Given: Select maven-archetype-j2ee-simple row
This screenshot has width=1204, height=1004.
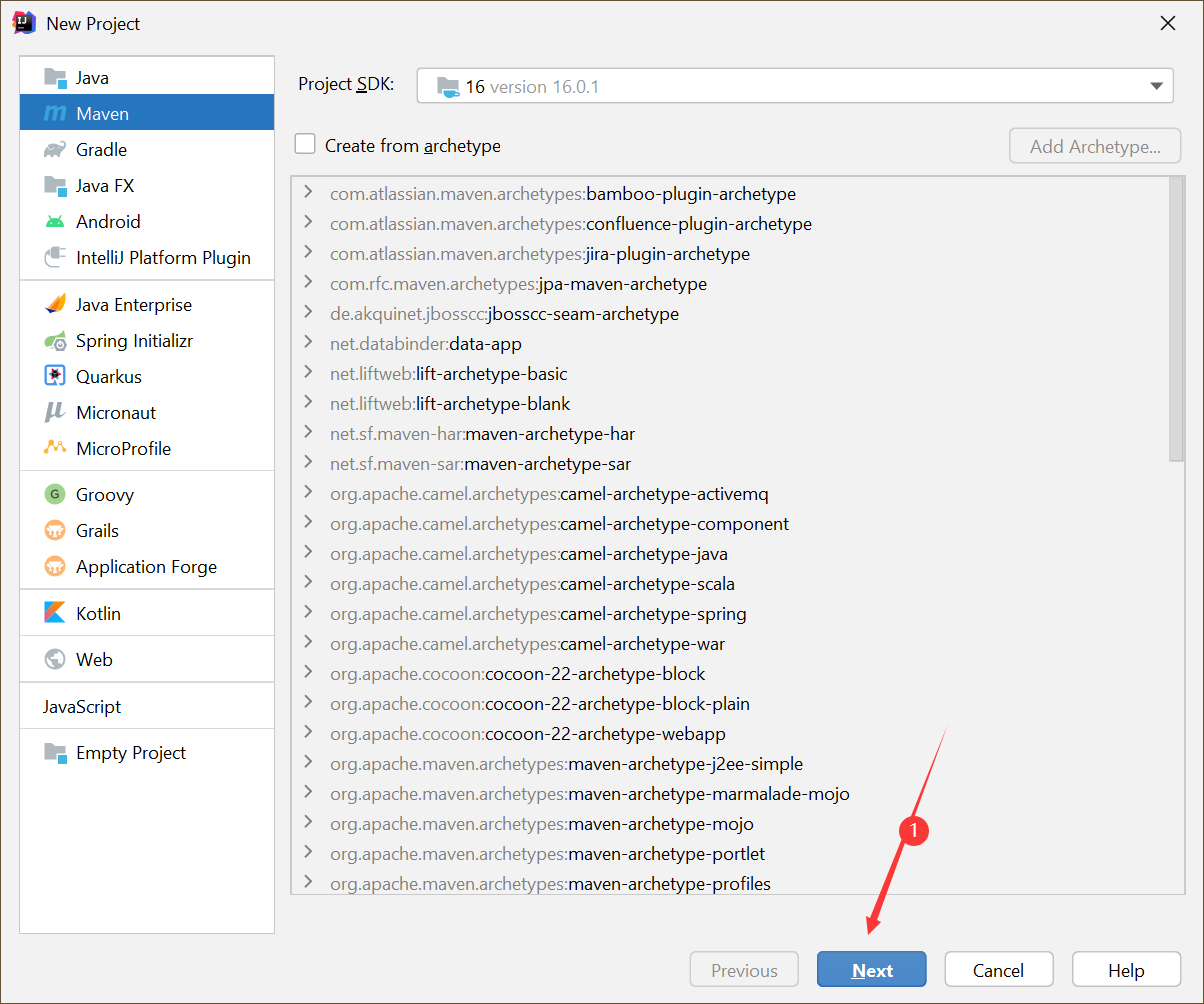Looking at the screenshot, I should tap(730, 764).
